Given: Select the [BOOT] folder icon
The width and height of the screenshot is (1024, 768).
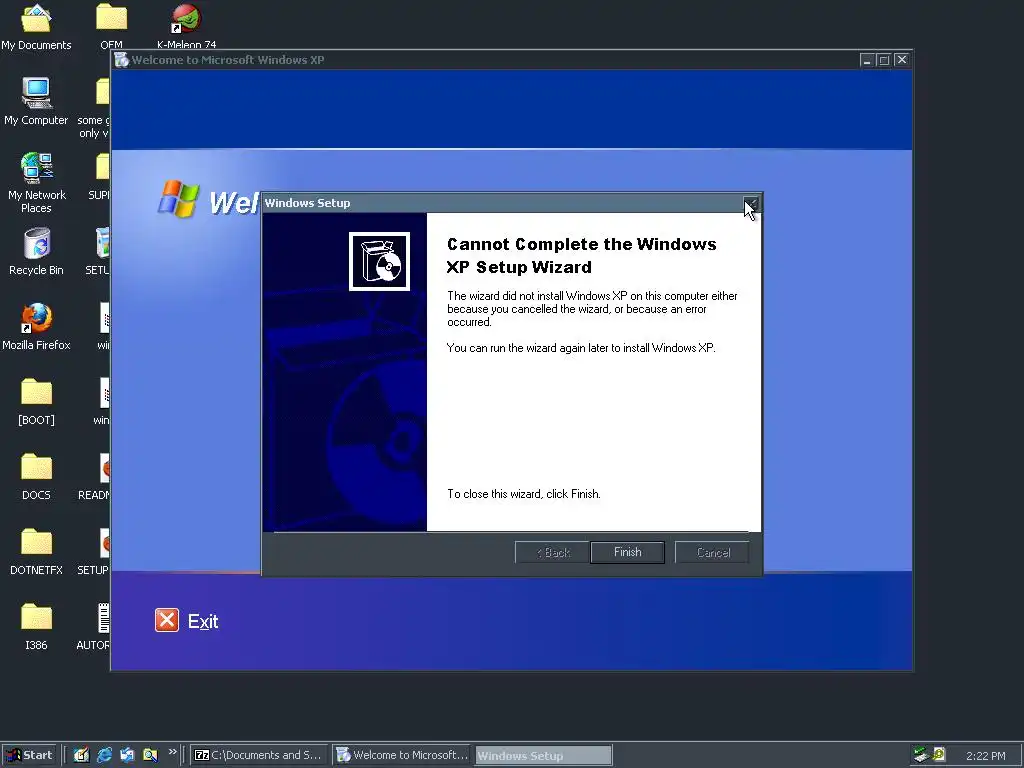Looking at the screenshot, I should pyautogui.click(x=36, y=402).
